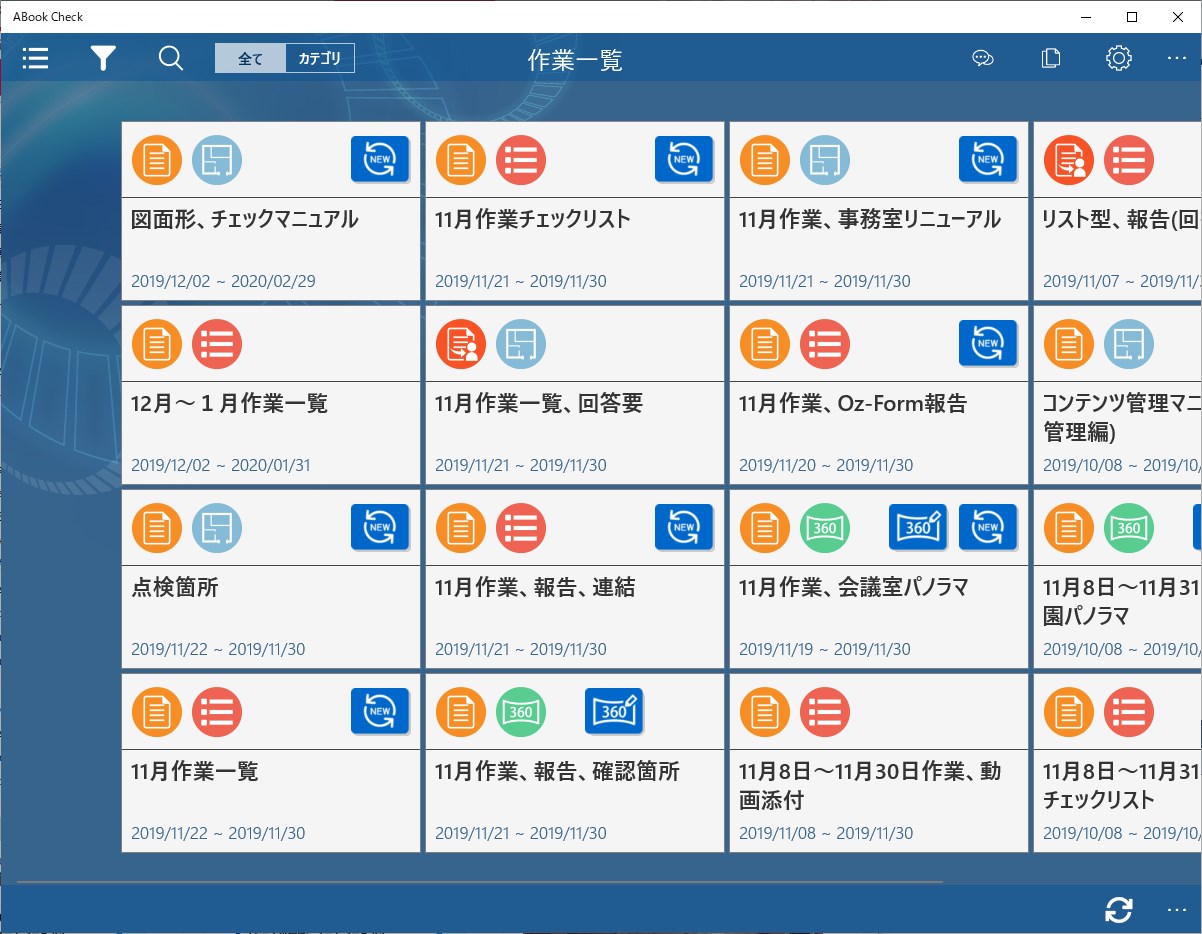Image resolution: width=1202 pixels, height=934 pixels.
Task: Click date range 2019/11/19 ~ 2019/11/30
Action: [825, 649]
